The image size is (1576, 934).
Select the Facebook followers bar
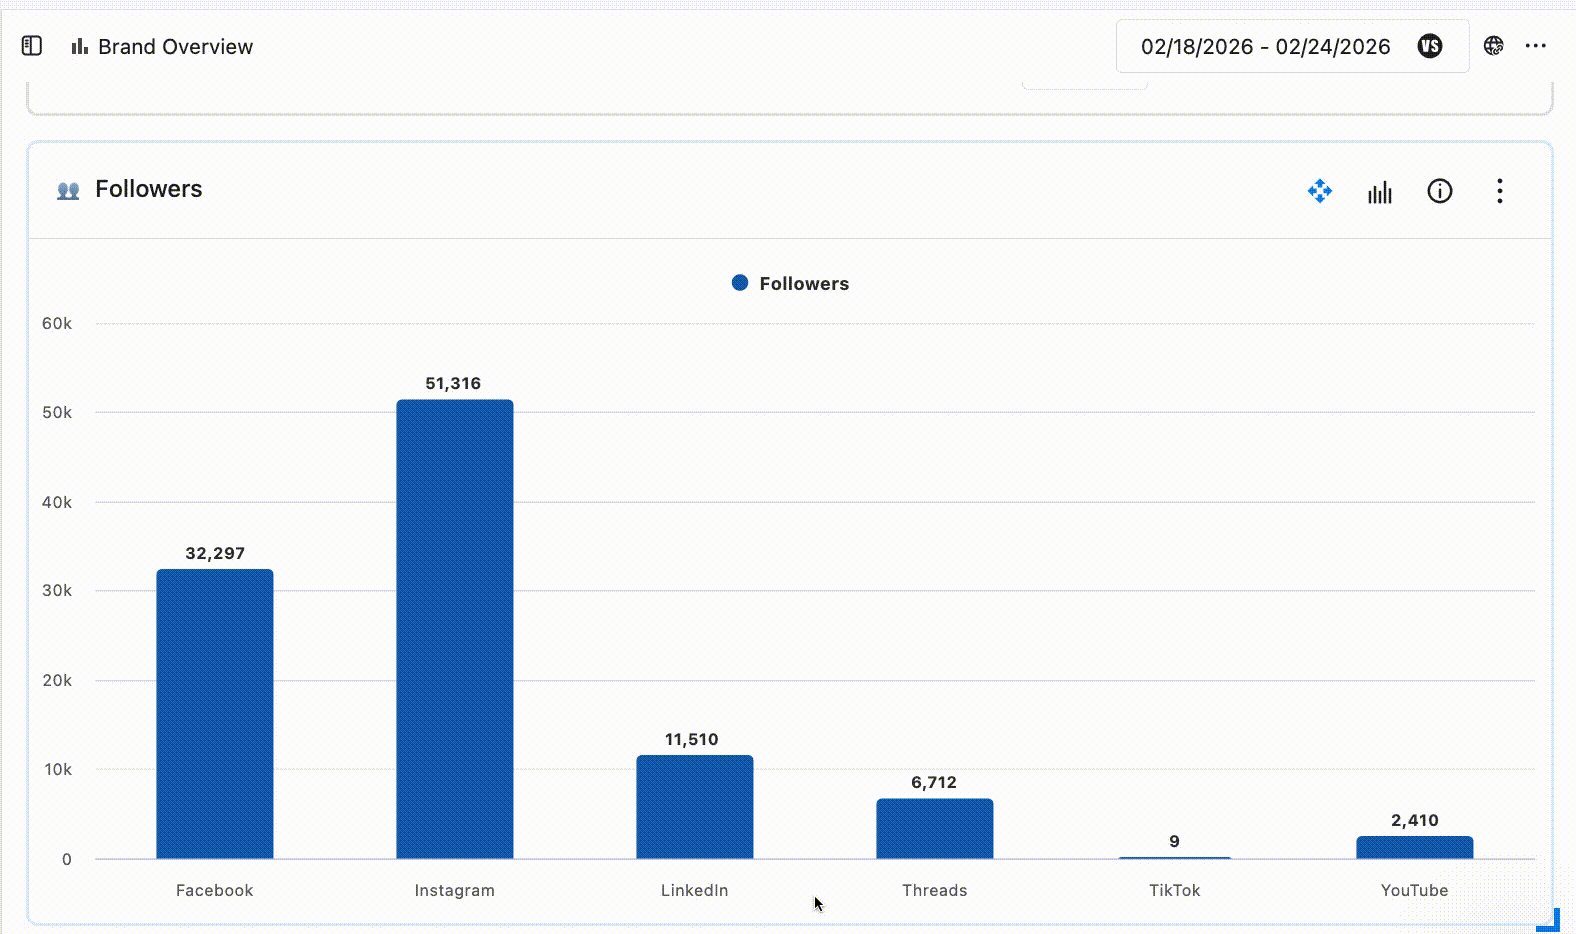(x=215, y=714)
